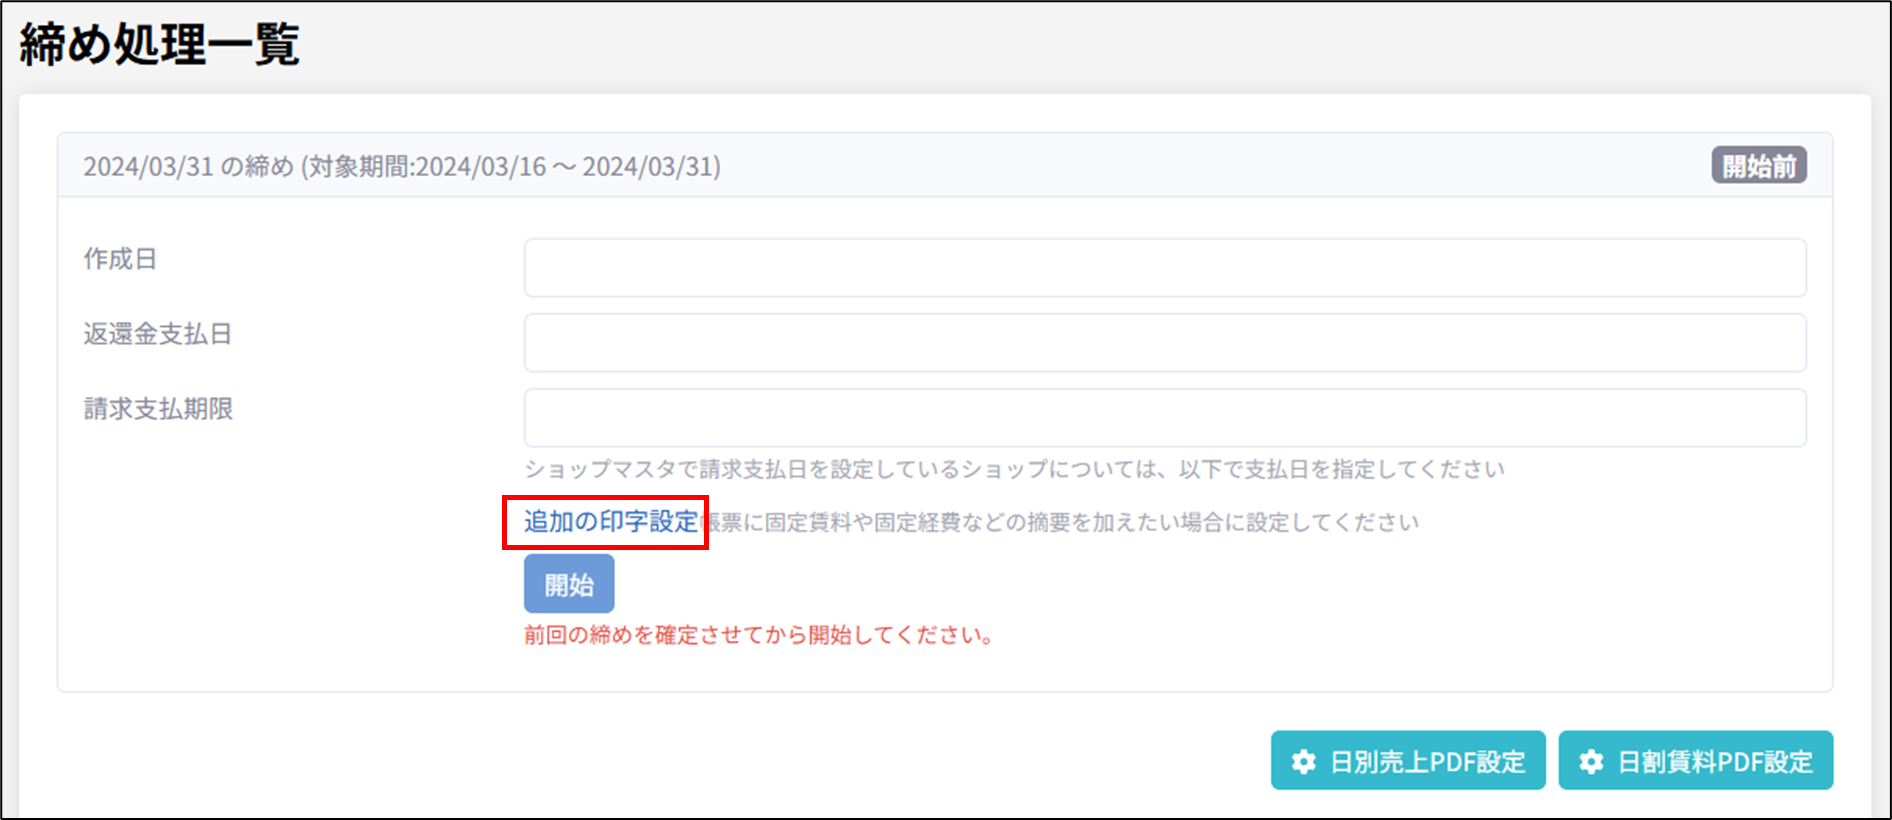Click the gear icon on 日割賃料PDF設定
This screenshot has height=820, width=1892.
tap(1591, 762)
